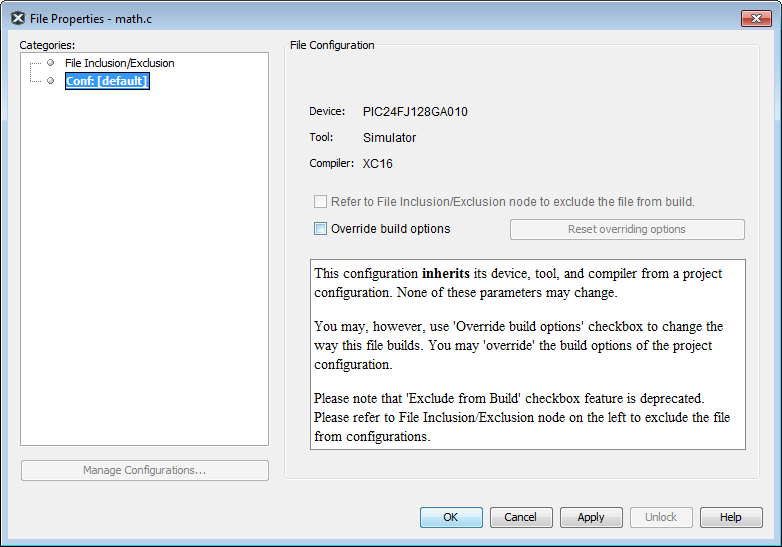Select the Conf: [default] node
The width and height of the screenshot is (782, 547).
(107, 81)
